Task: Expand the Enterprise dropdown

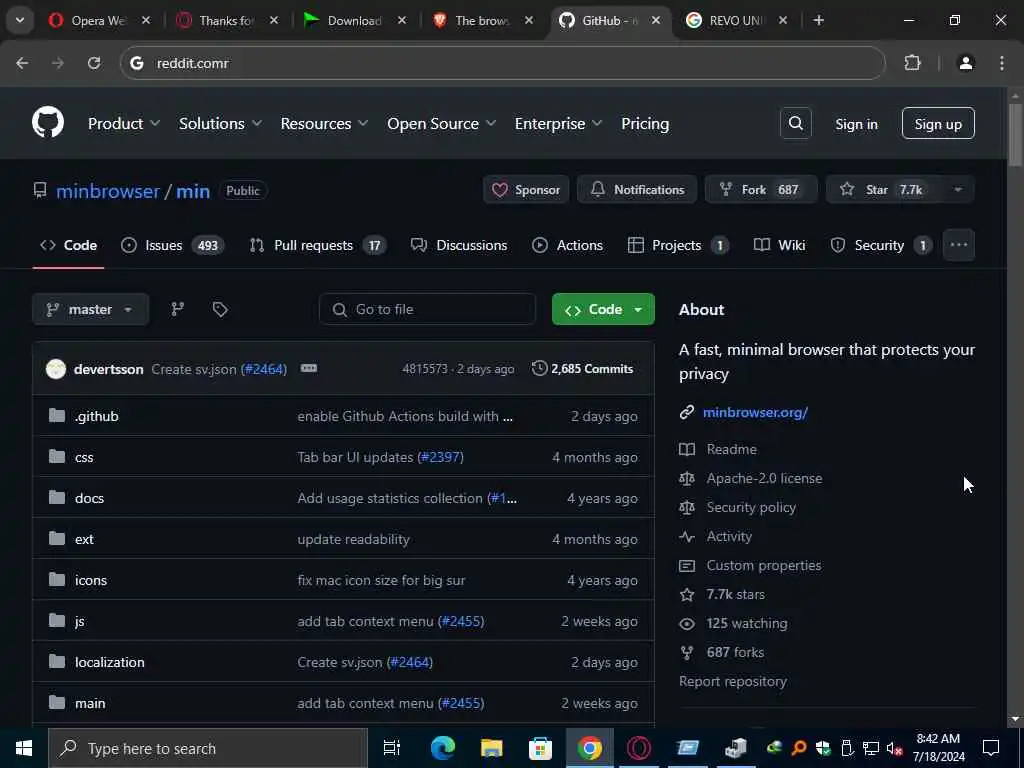Action: click(558, 123)
